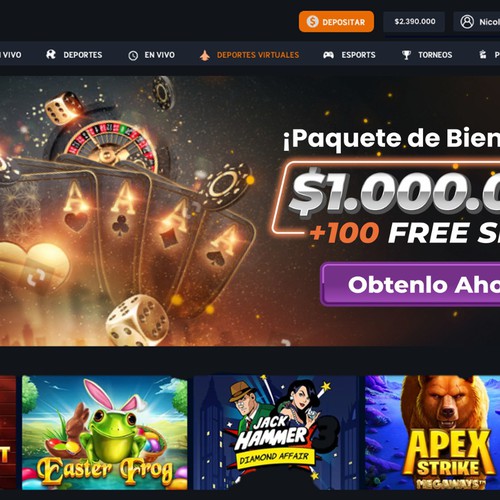The height and width of the screenshot is (500, 500).
Task: Play the Apex Strike Megaways game
Action: pyautogui.click(x=433, y=433)
